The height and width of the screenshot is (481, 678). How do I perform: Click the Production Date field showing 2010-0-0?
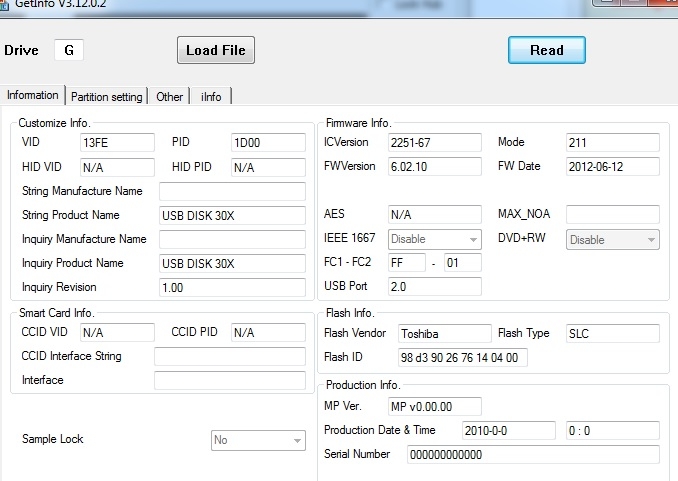point(508,431)
